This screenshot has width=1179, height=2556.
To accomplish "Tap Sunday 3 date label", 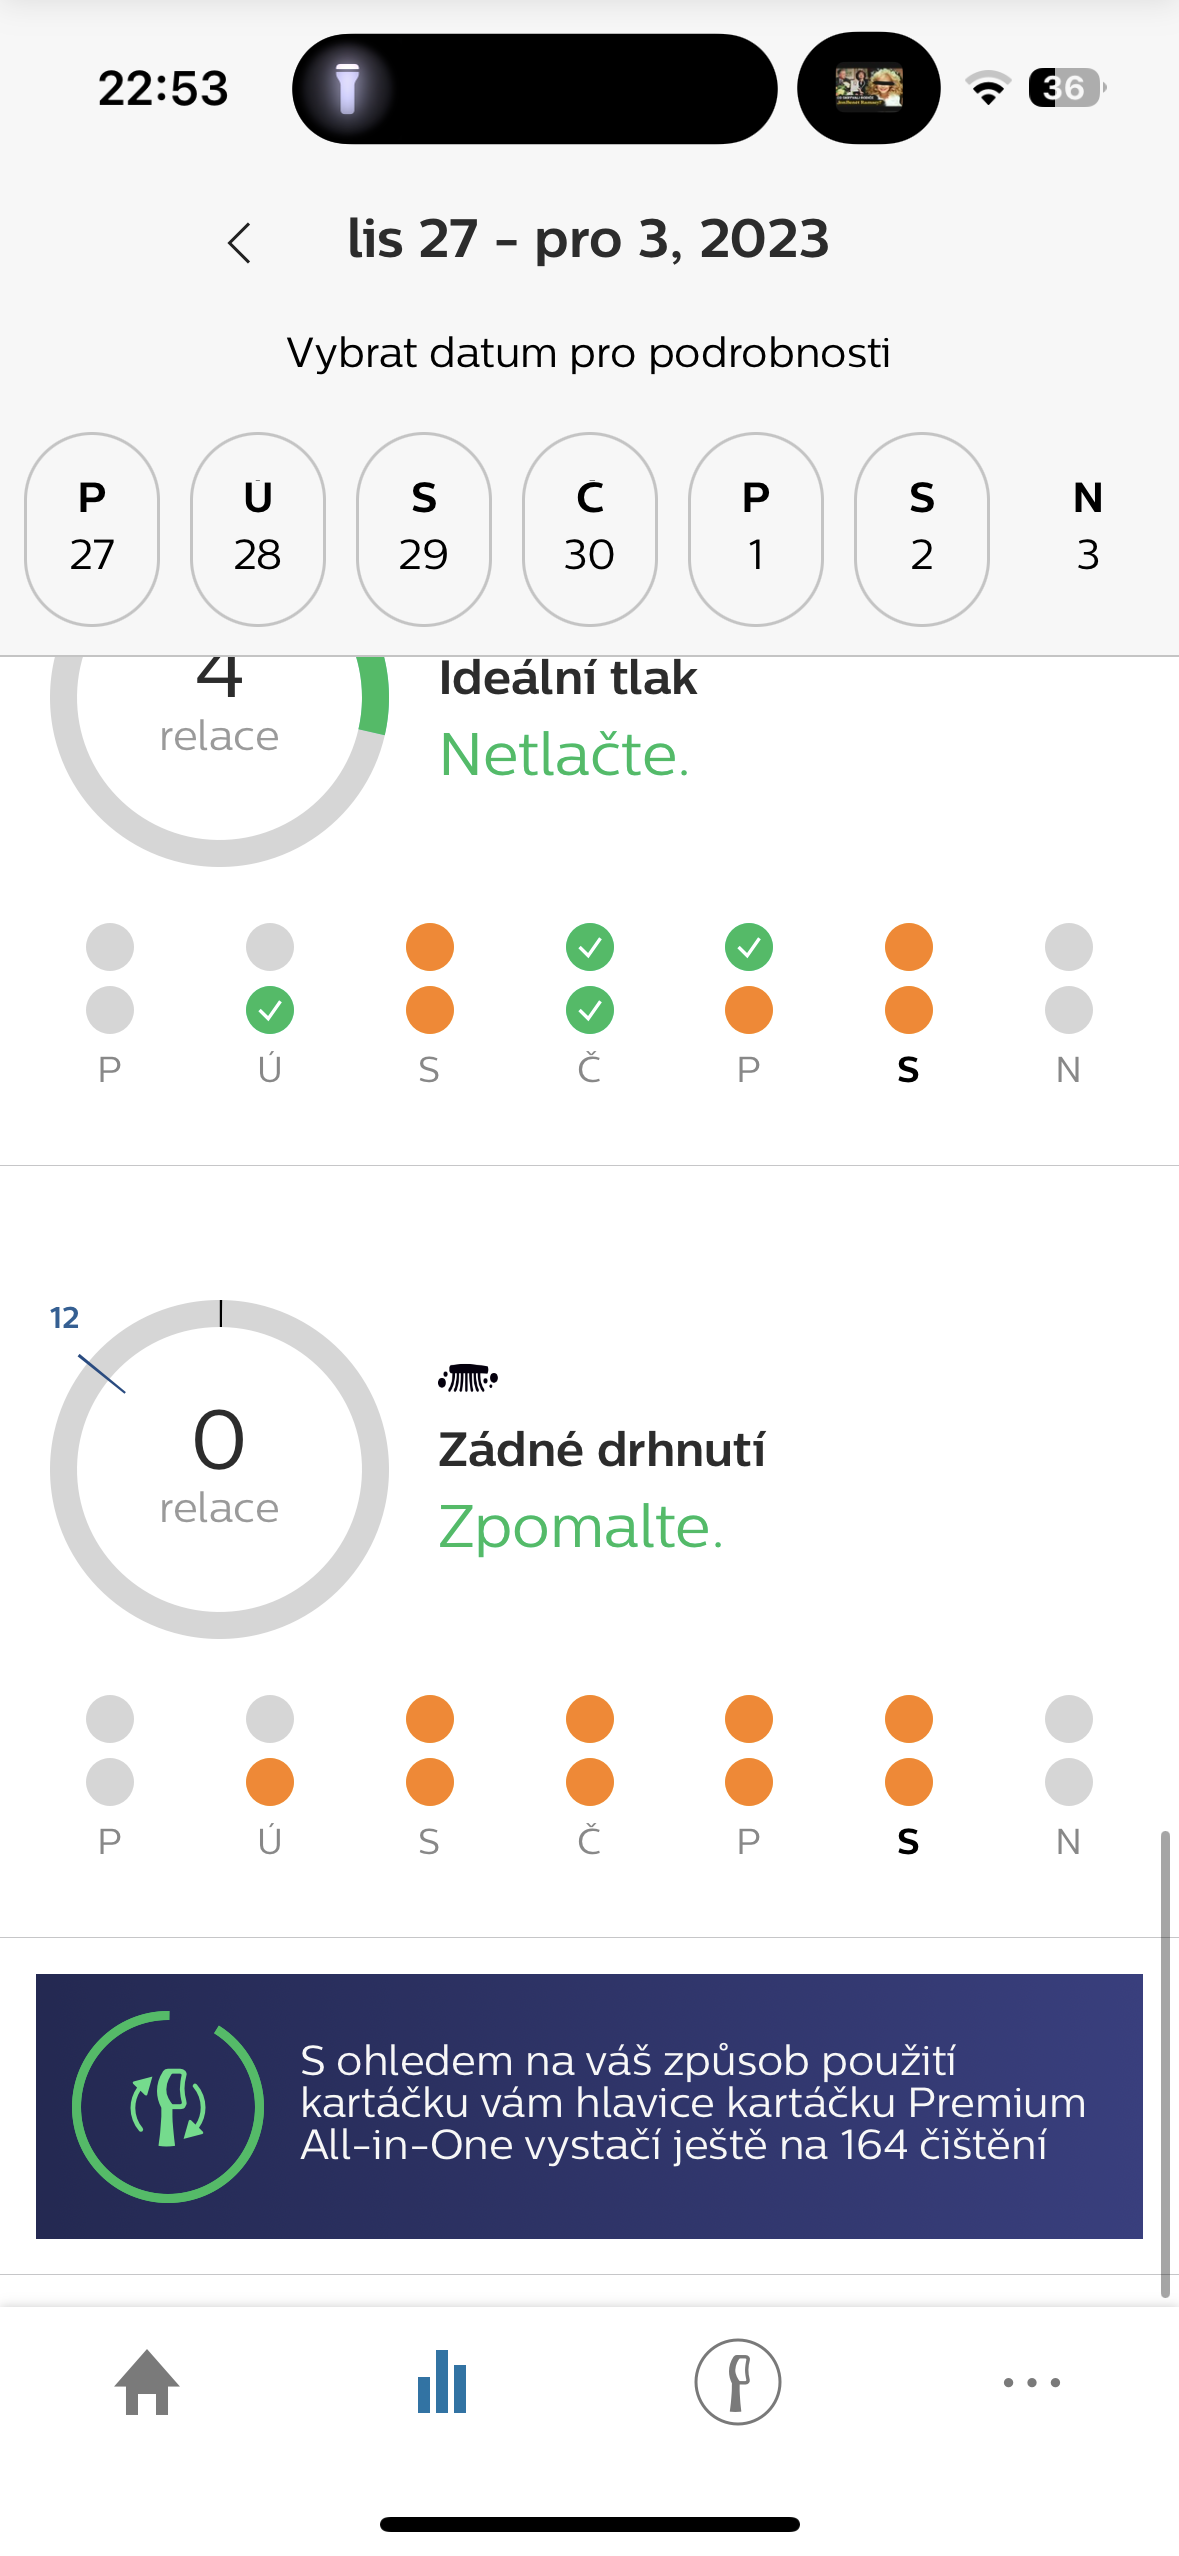I will 1088,529.
